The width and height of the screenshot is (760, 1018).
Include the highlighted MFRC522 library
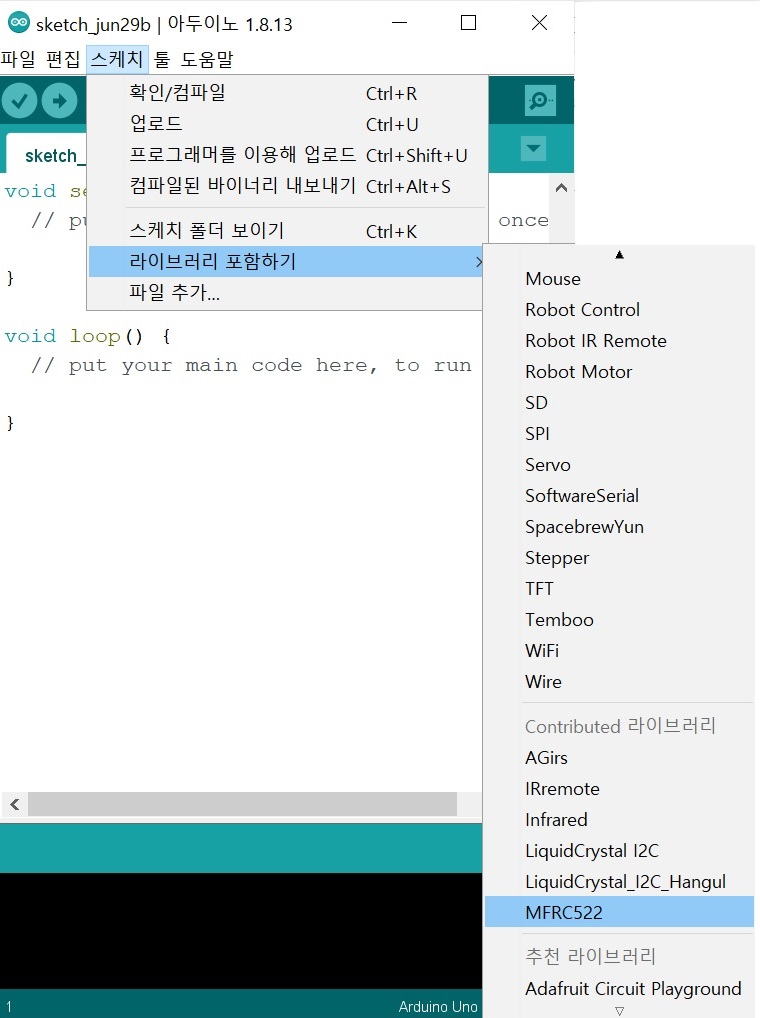point(619,913)
